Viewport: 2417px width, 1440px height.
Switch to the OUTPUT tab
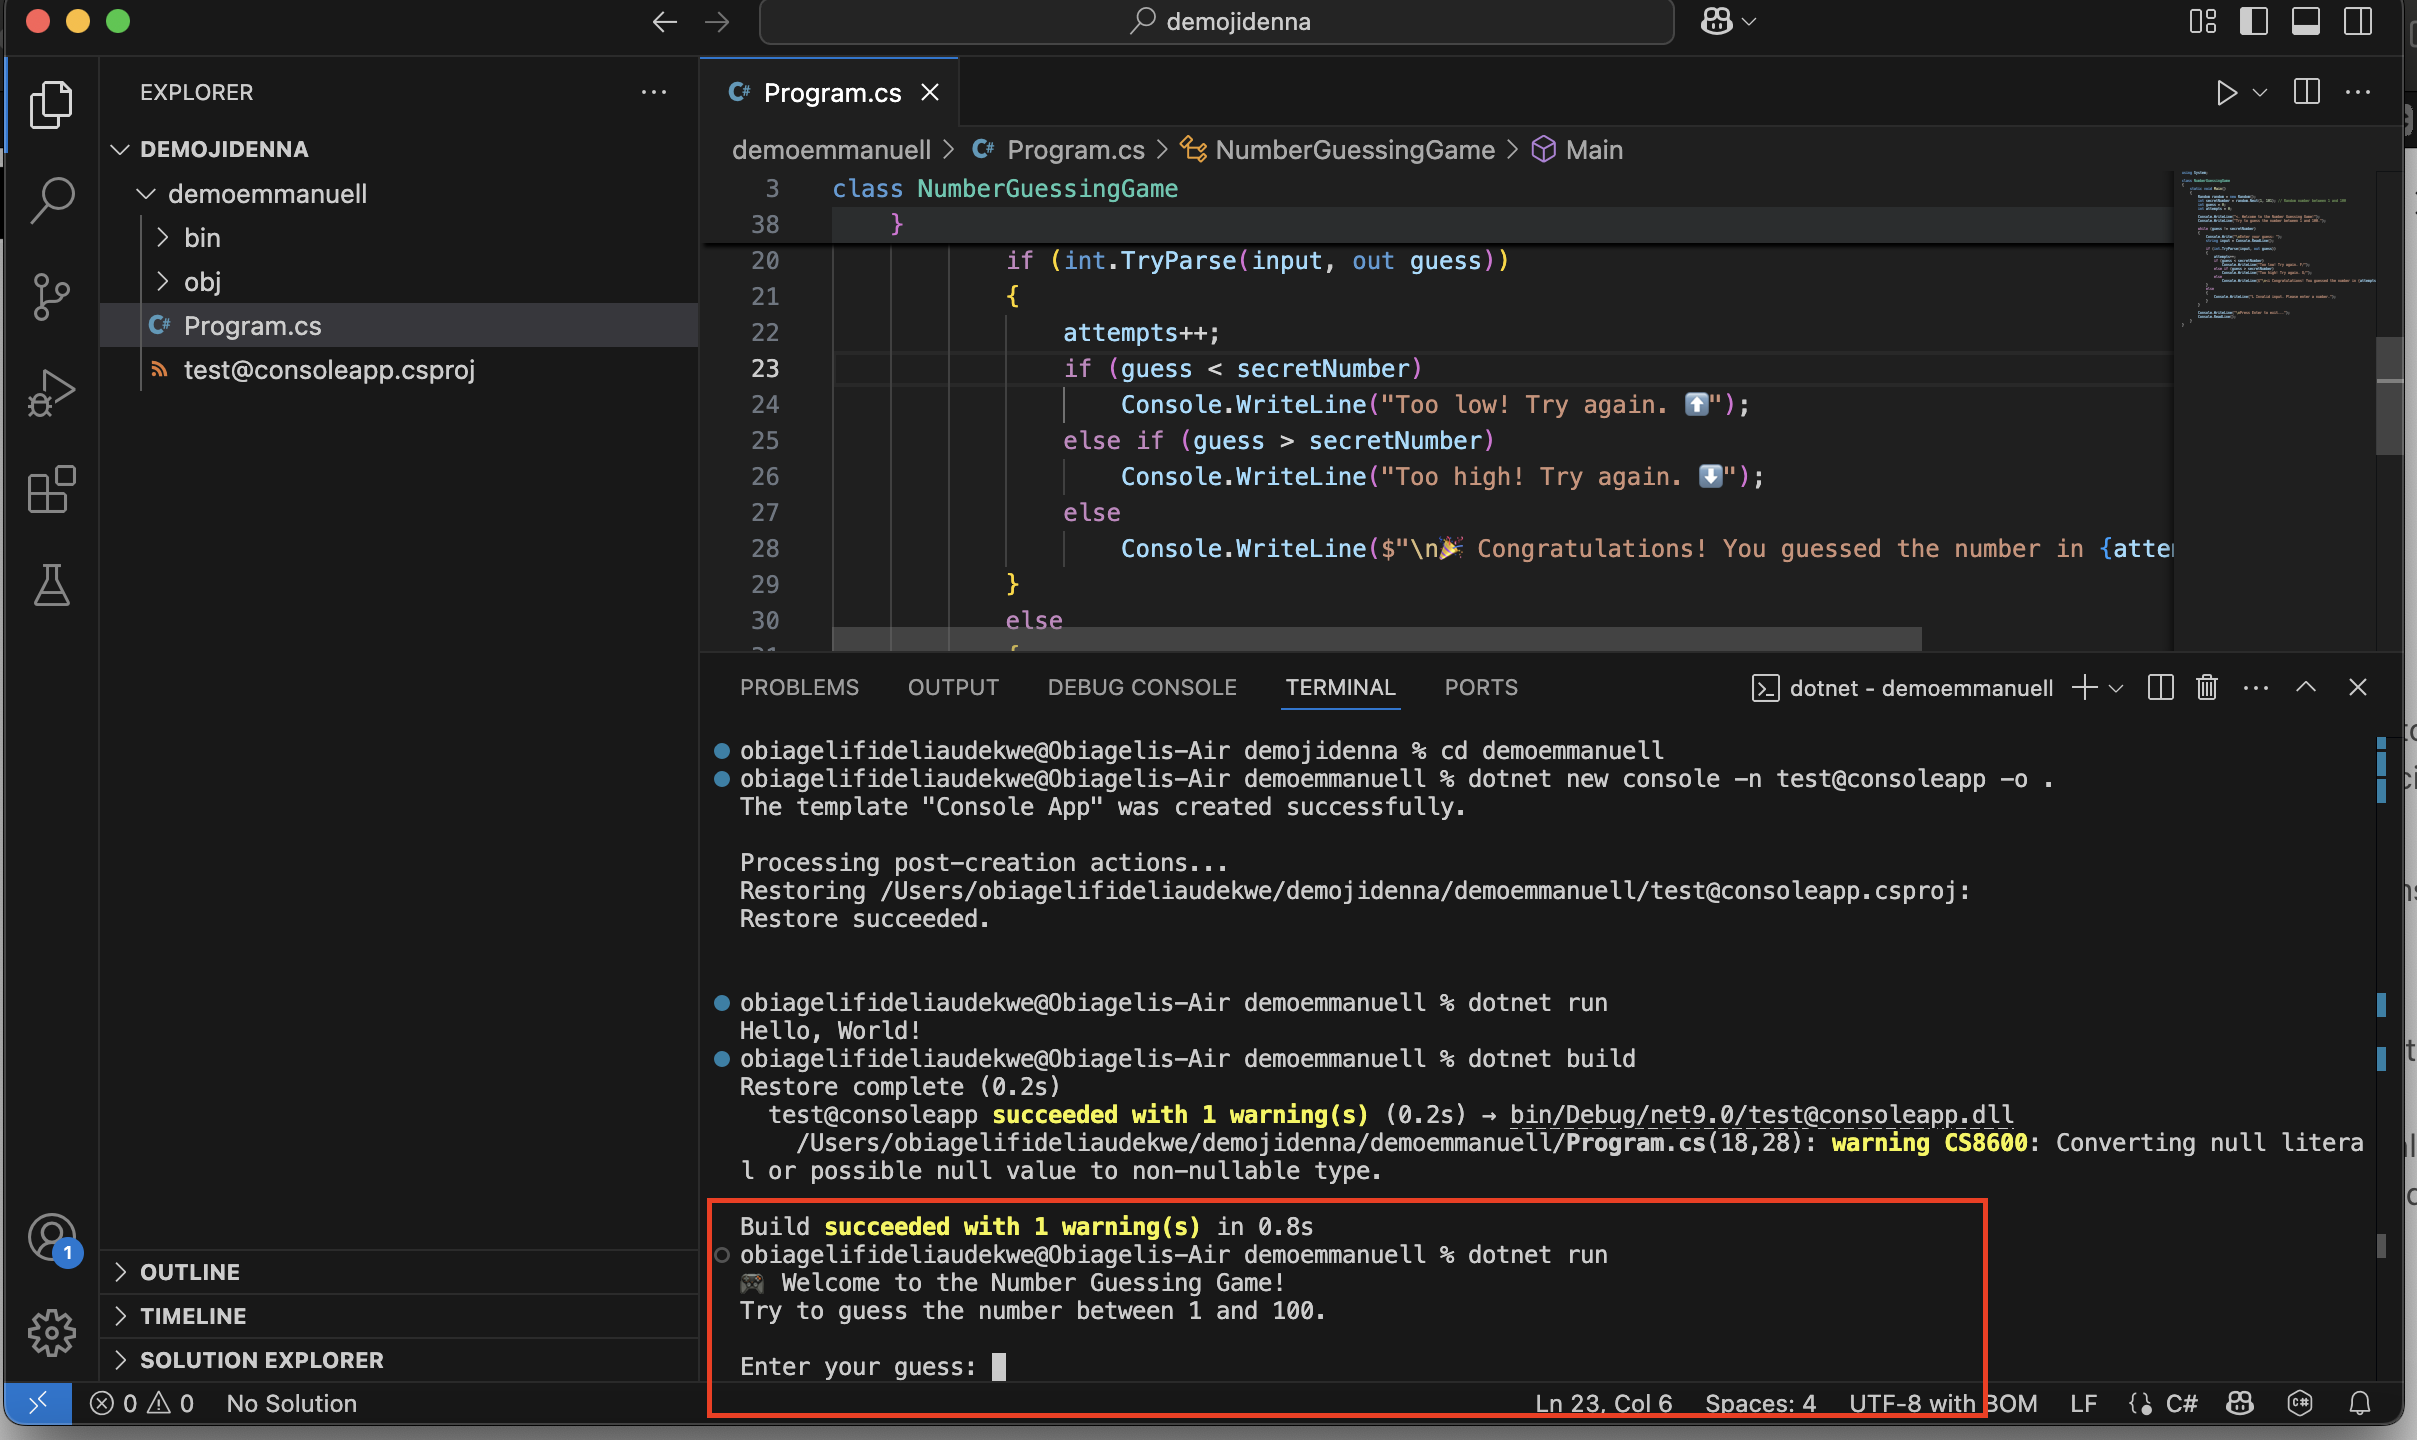tap(953, 688)
